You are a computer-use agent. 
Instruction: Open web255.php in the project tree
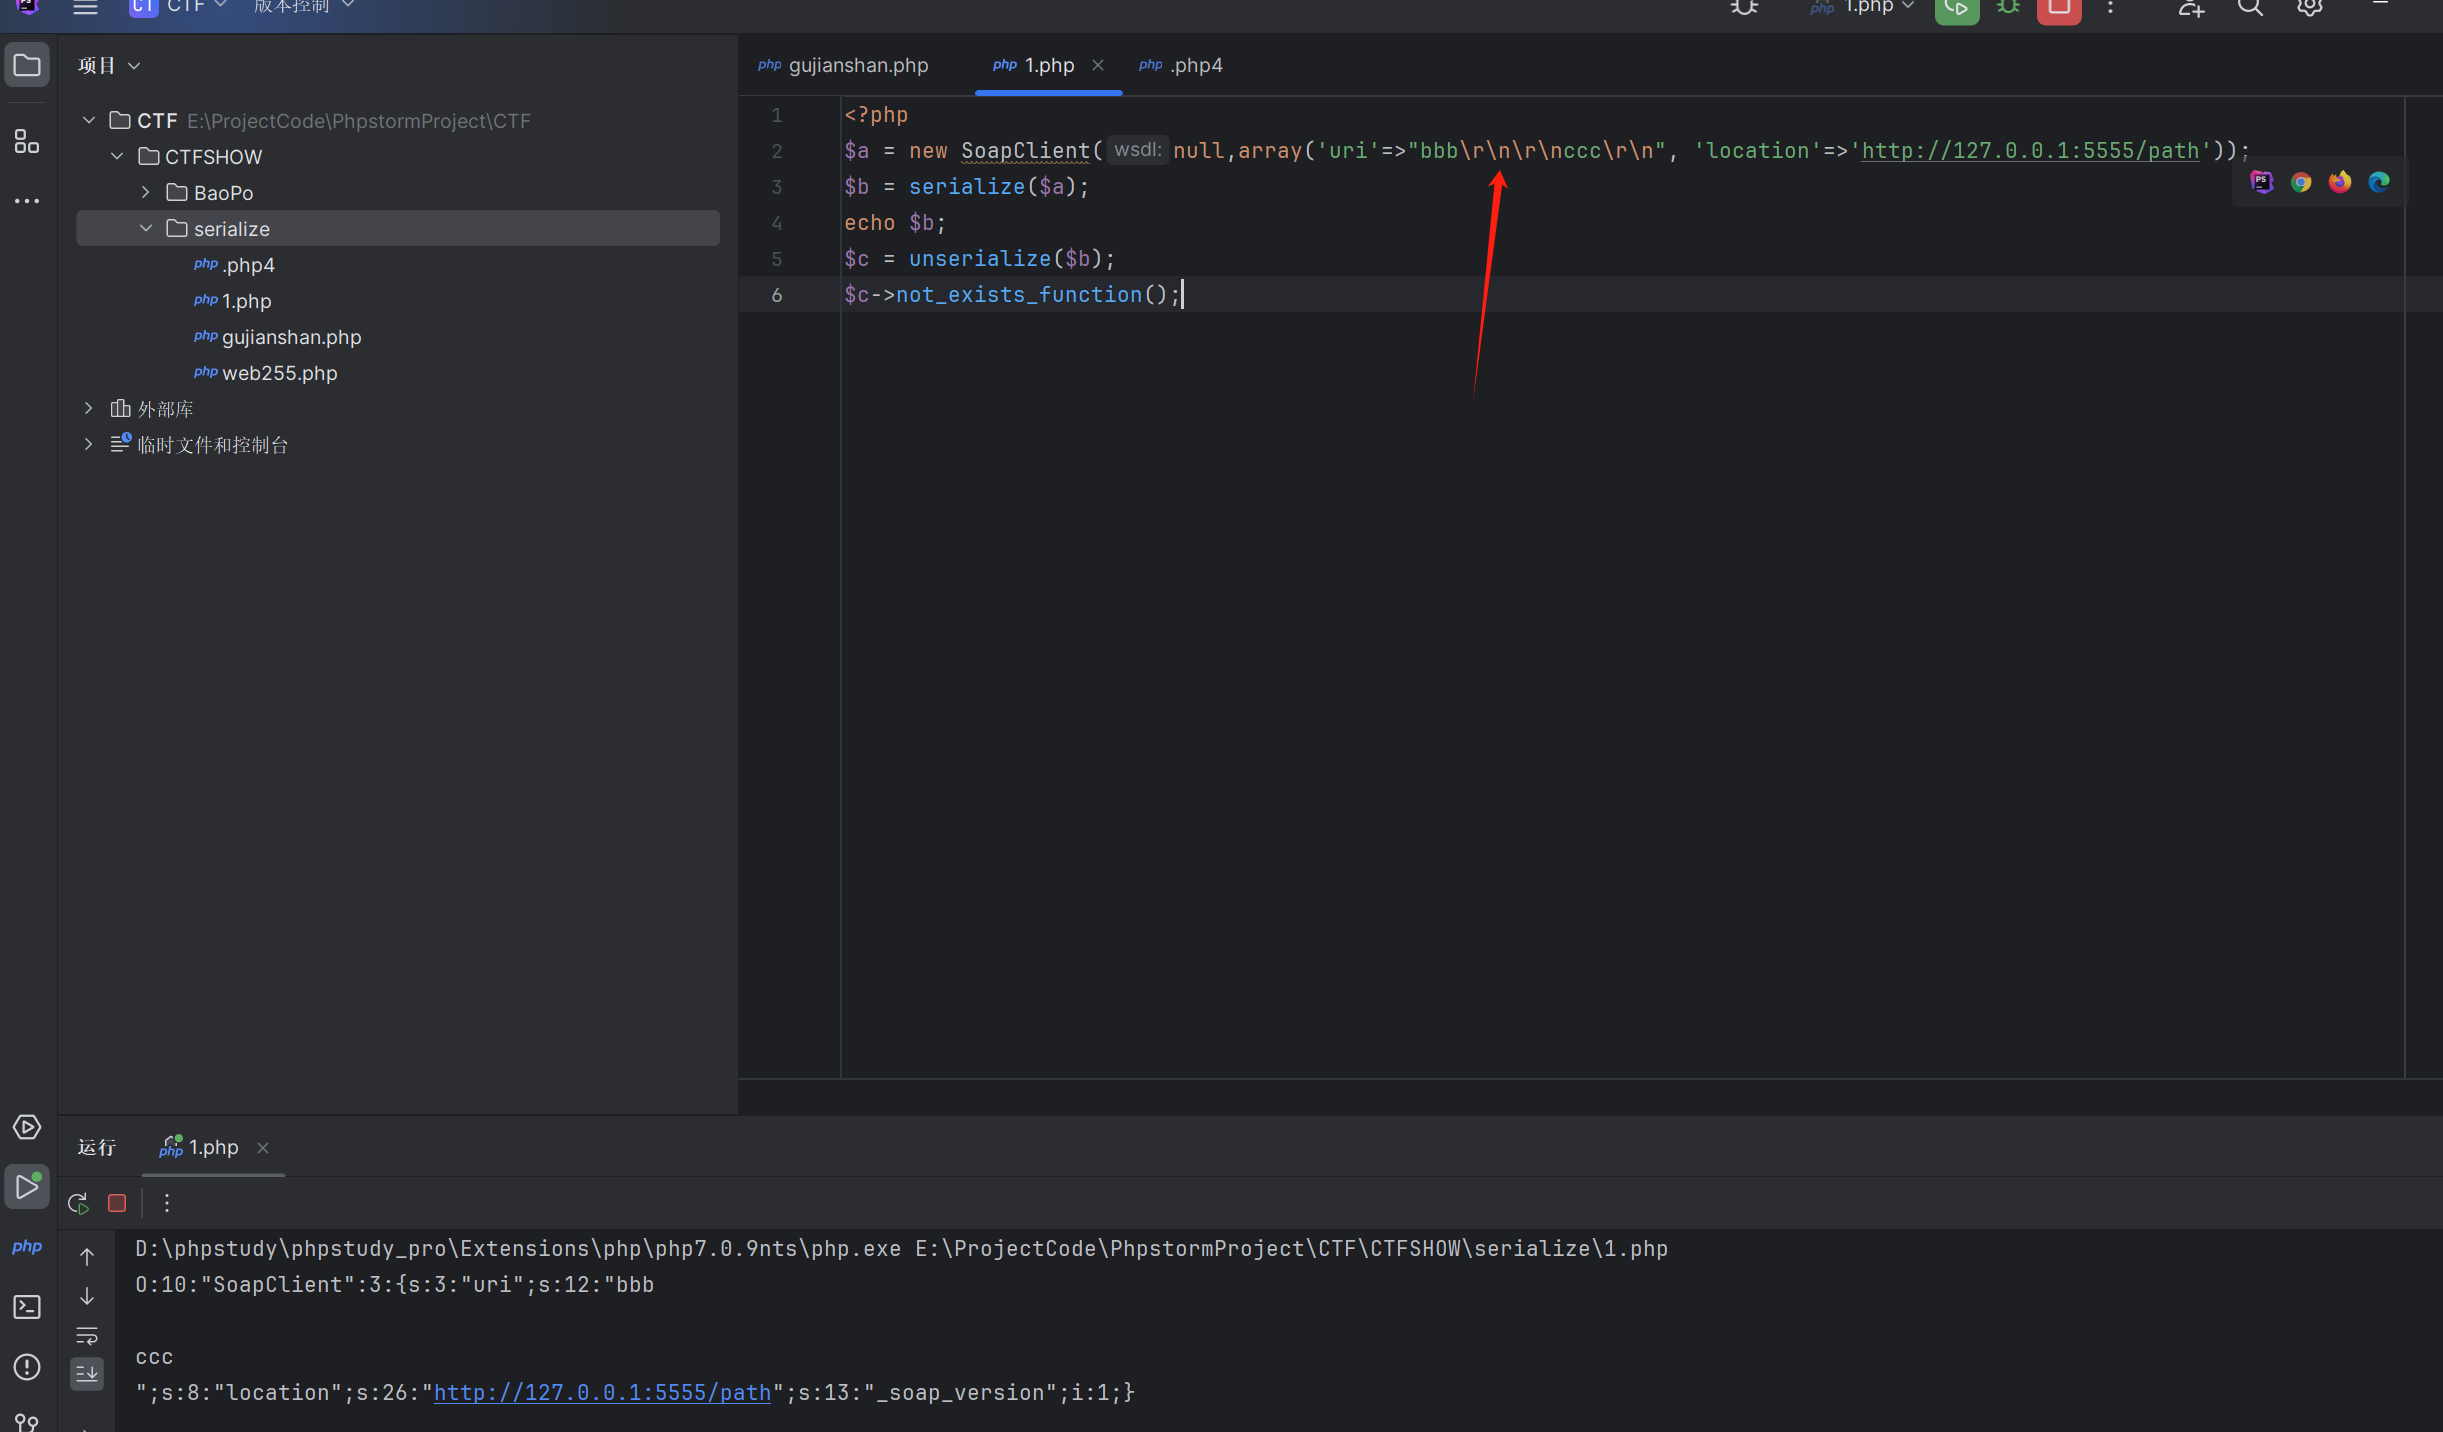[x=279, y=373]
